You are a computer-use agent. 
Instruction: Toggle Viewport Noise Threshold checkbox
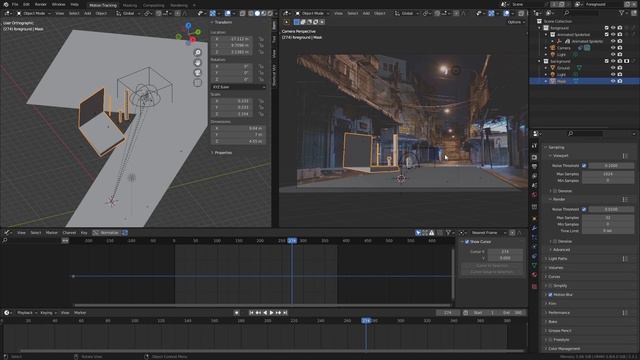click(x=584, y=166)
